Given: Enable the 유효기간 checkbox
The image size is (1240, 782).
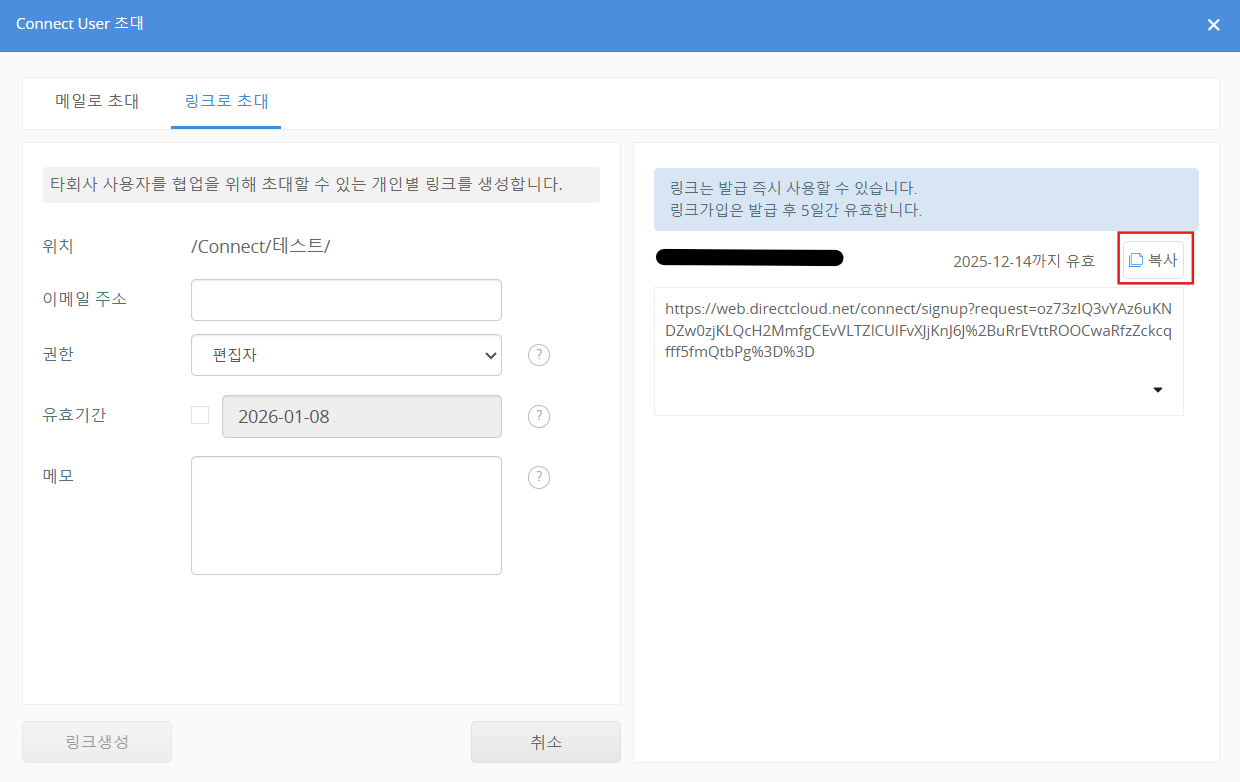Looking at the screenshot, I should (200, 415).
